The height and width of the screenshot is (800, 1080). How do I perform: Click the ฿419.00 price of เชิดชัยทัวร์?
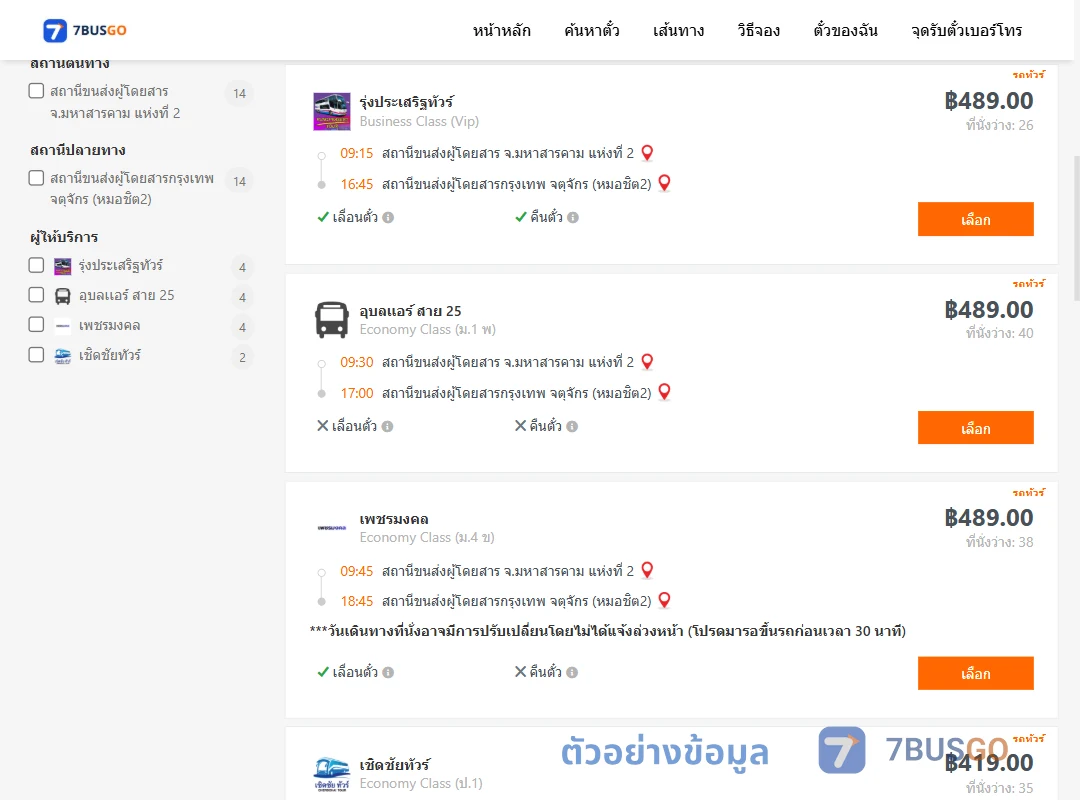click(988, 763)
